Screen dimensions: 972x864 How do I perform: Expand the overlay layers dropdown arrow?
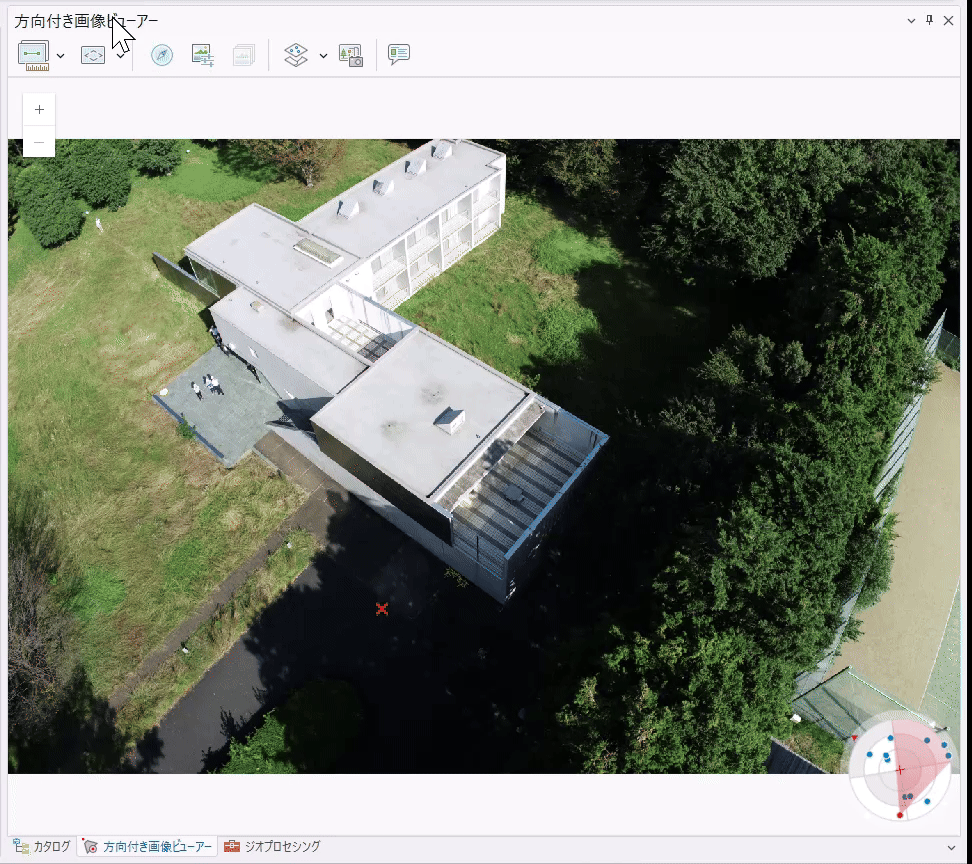click(323, 56)
